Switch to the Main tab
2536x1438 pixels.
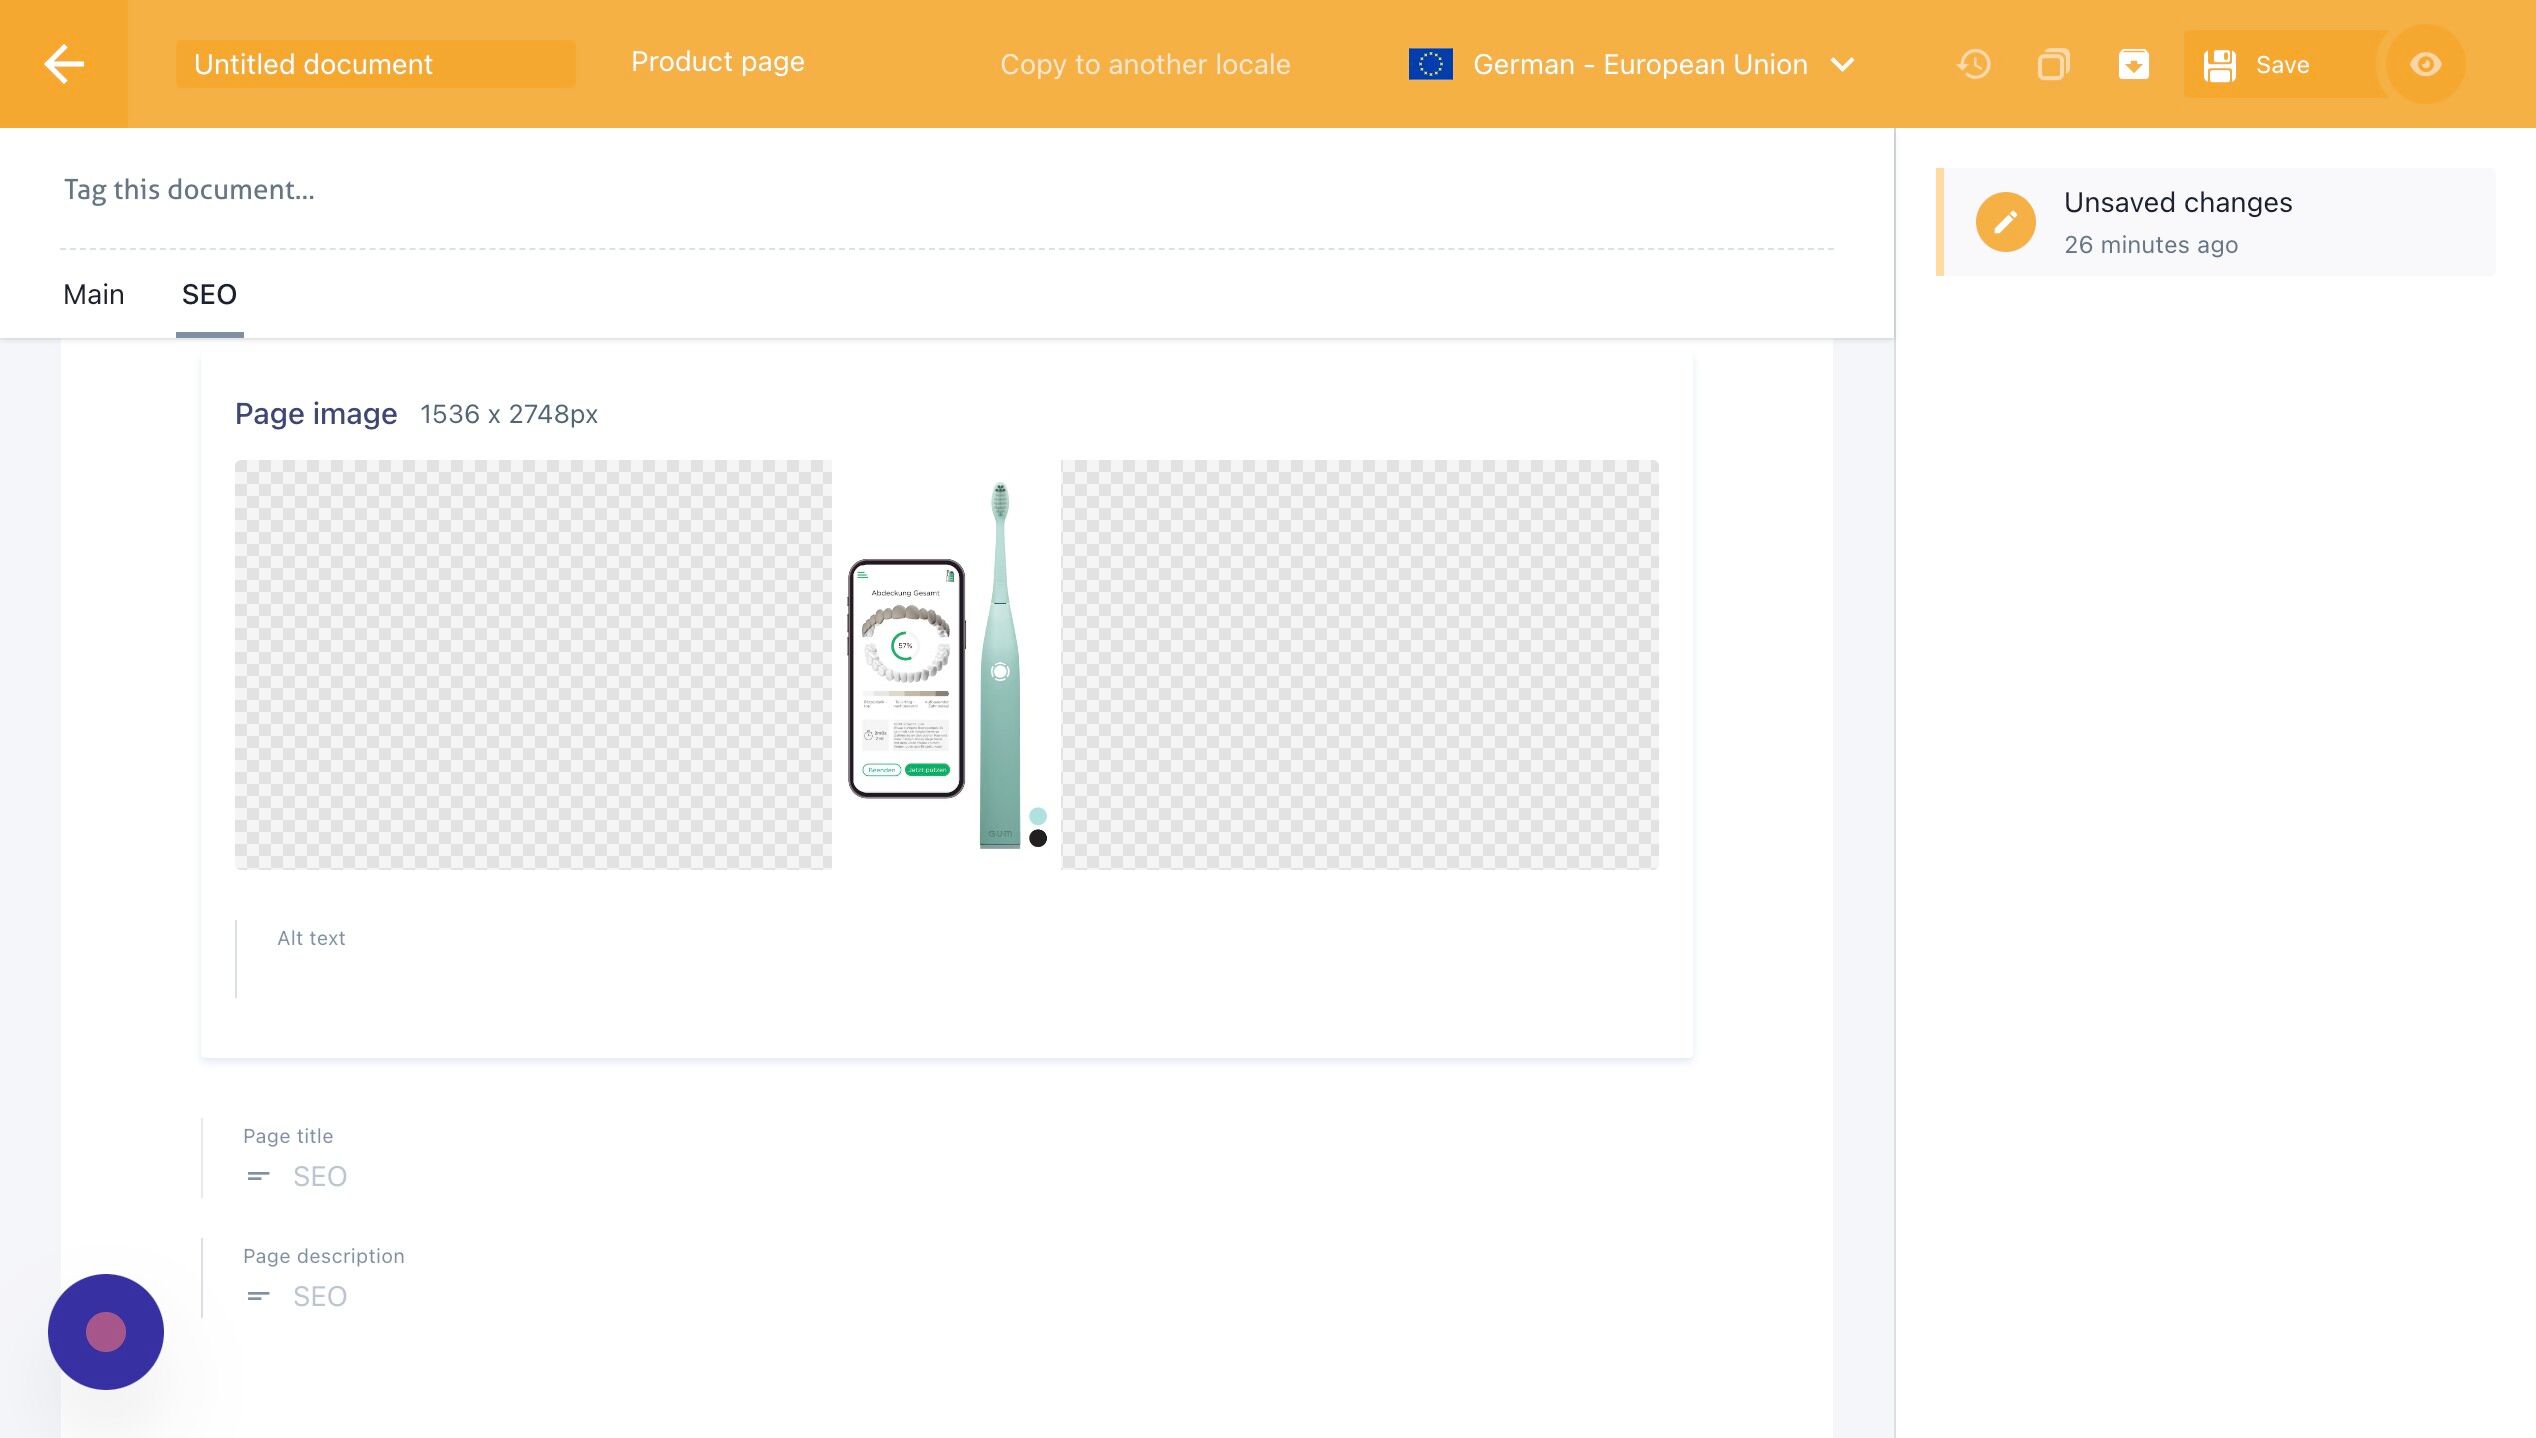point(94,295)
